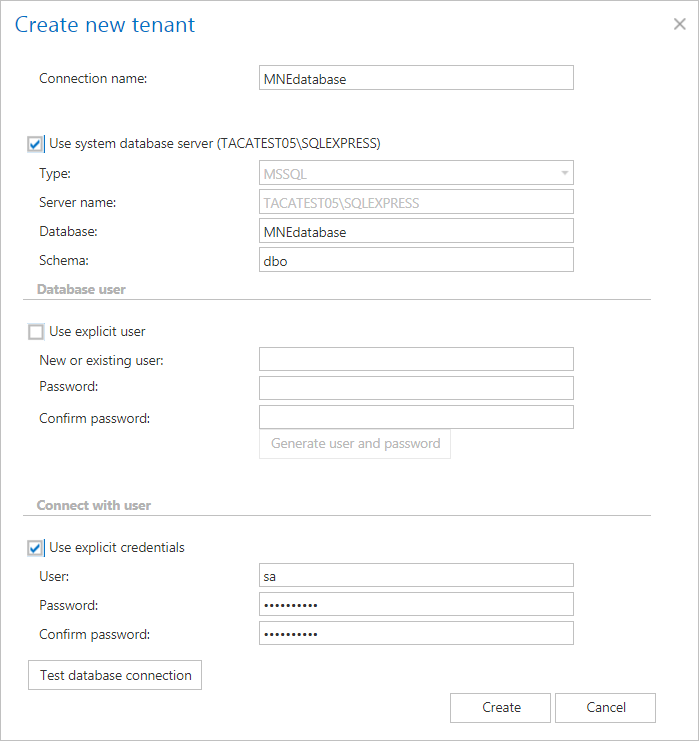Click Database user Confirm password field
Image resolution: width=699 pixels, height=741 pixels.
(415, 416)
